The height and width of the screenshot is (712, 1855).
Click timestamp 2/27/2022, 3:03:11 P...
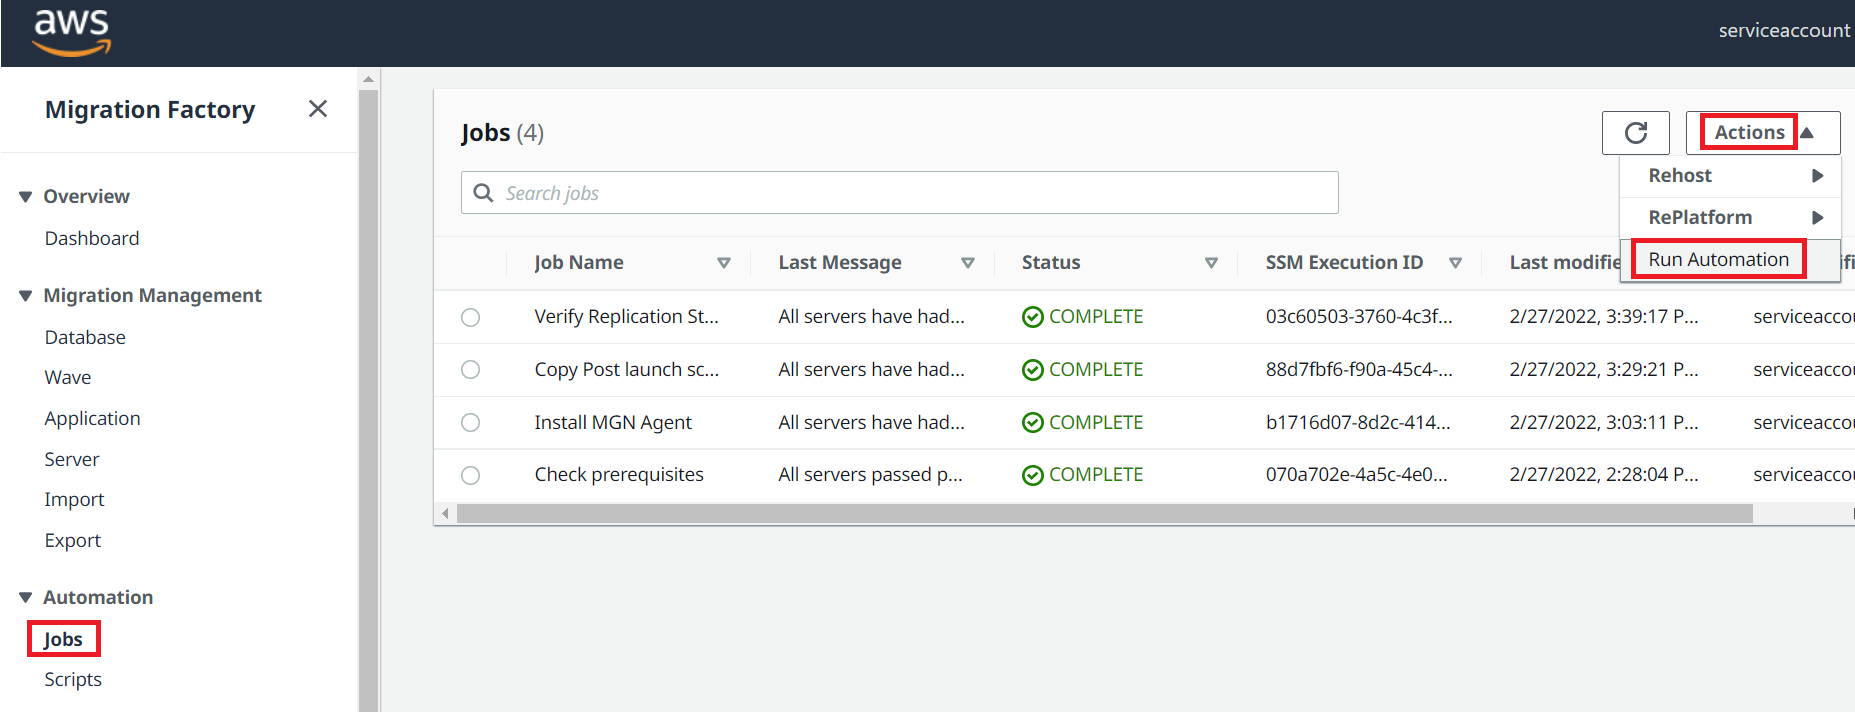(1604, 423)
